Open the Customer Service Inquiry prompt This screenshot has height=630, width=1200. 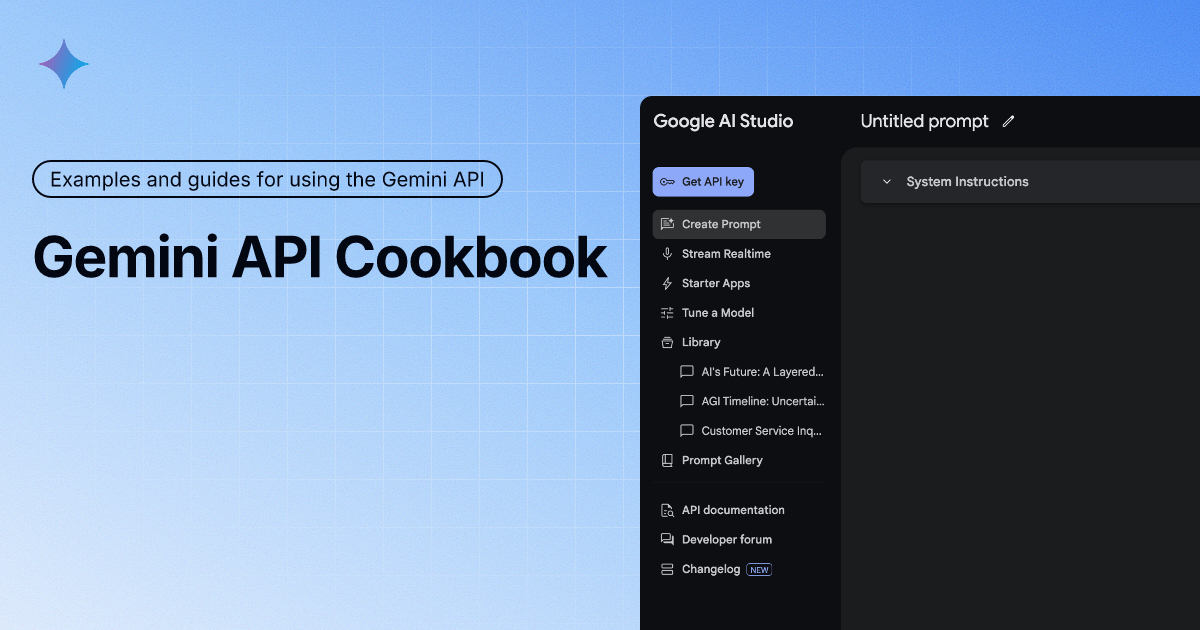761,431
